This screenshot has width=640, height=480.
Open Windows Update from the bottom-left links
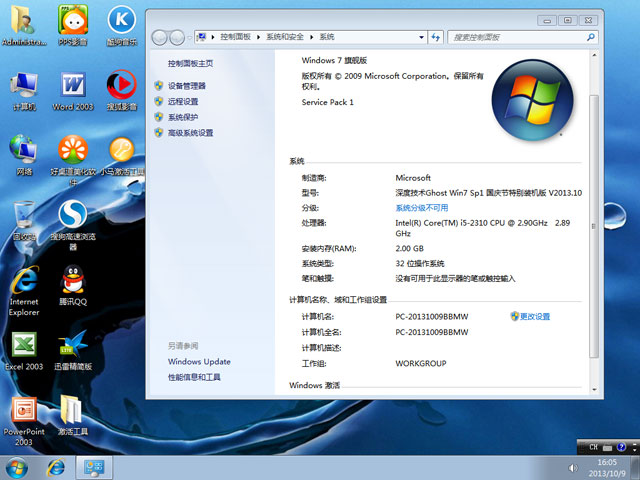(x=199, y=362)
